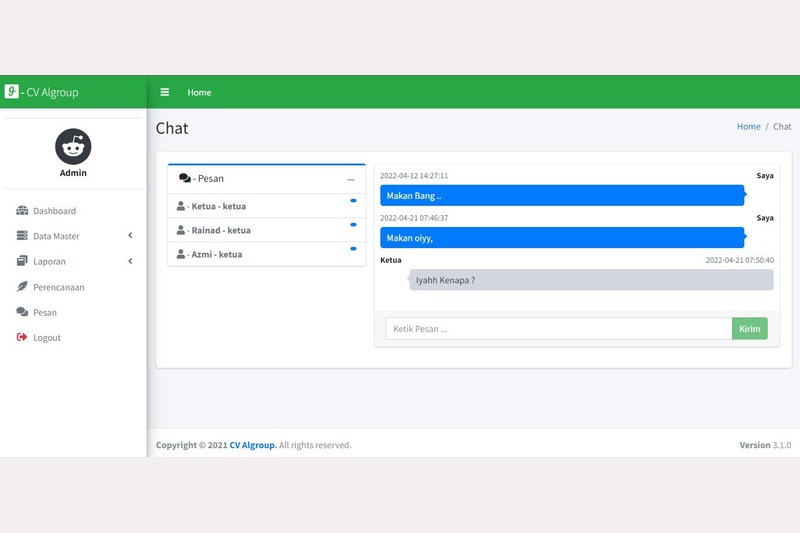Click the CV Algroup logo icon
The image size is (800, 533).
[x=12, y=92]
